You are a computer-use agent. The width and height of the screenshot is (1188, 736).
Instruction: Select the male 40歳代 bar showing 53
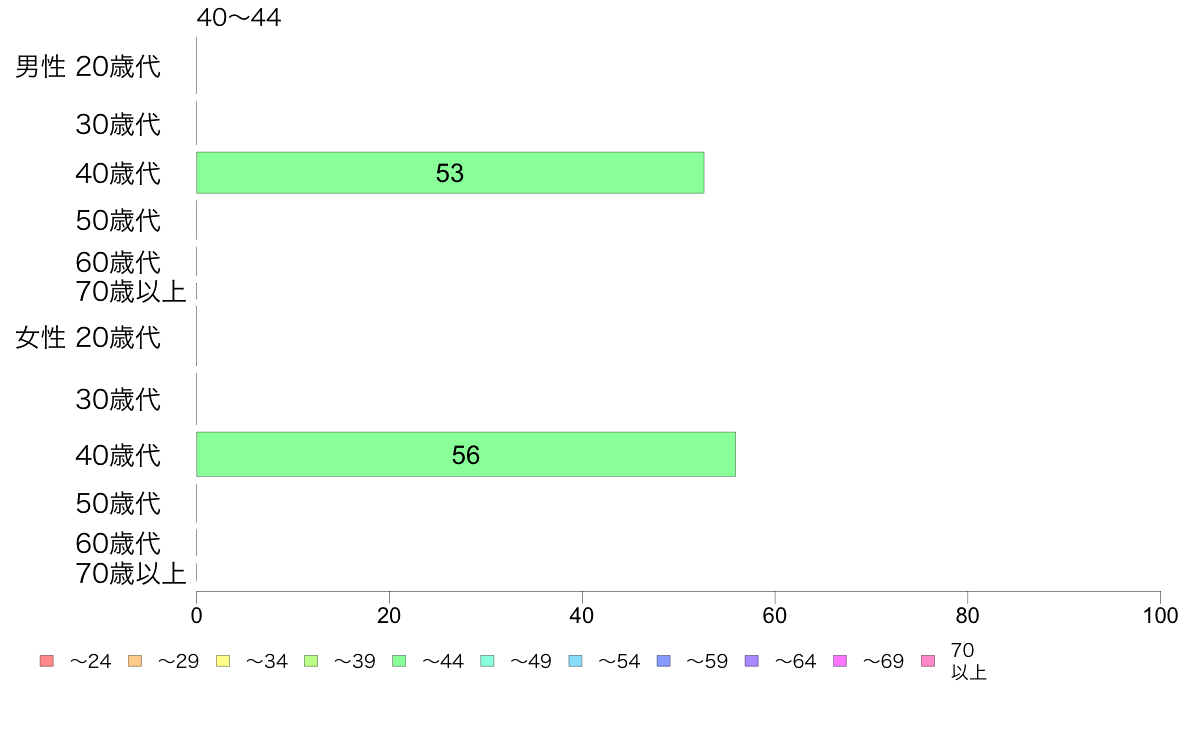(450, 173)
